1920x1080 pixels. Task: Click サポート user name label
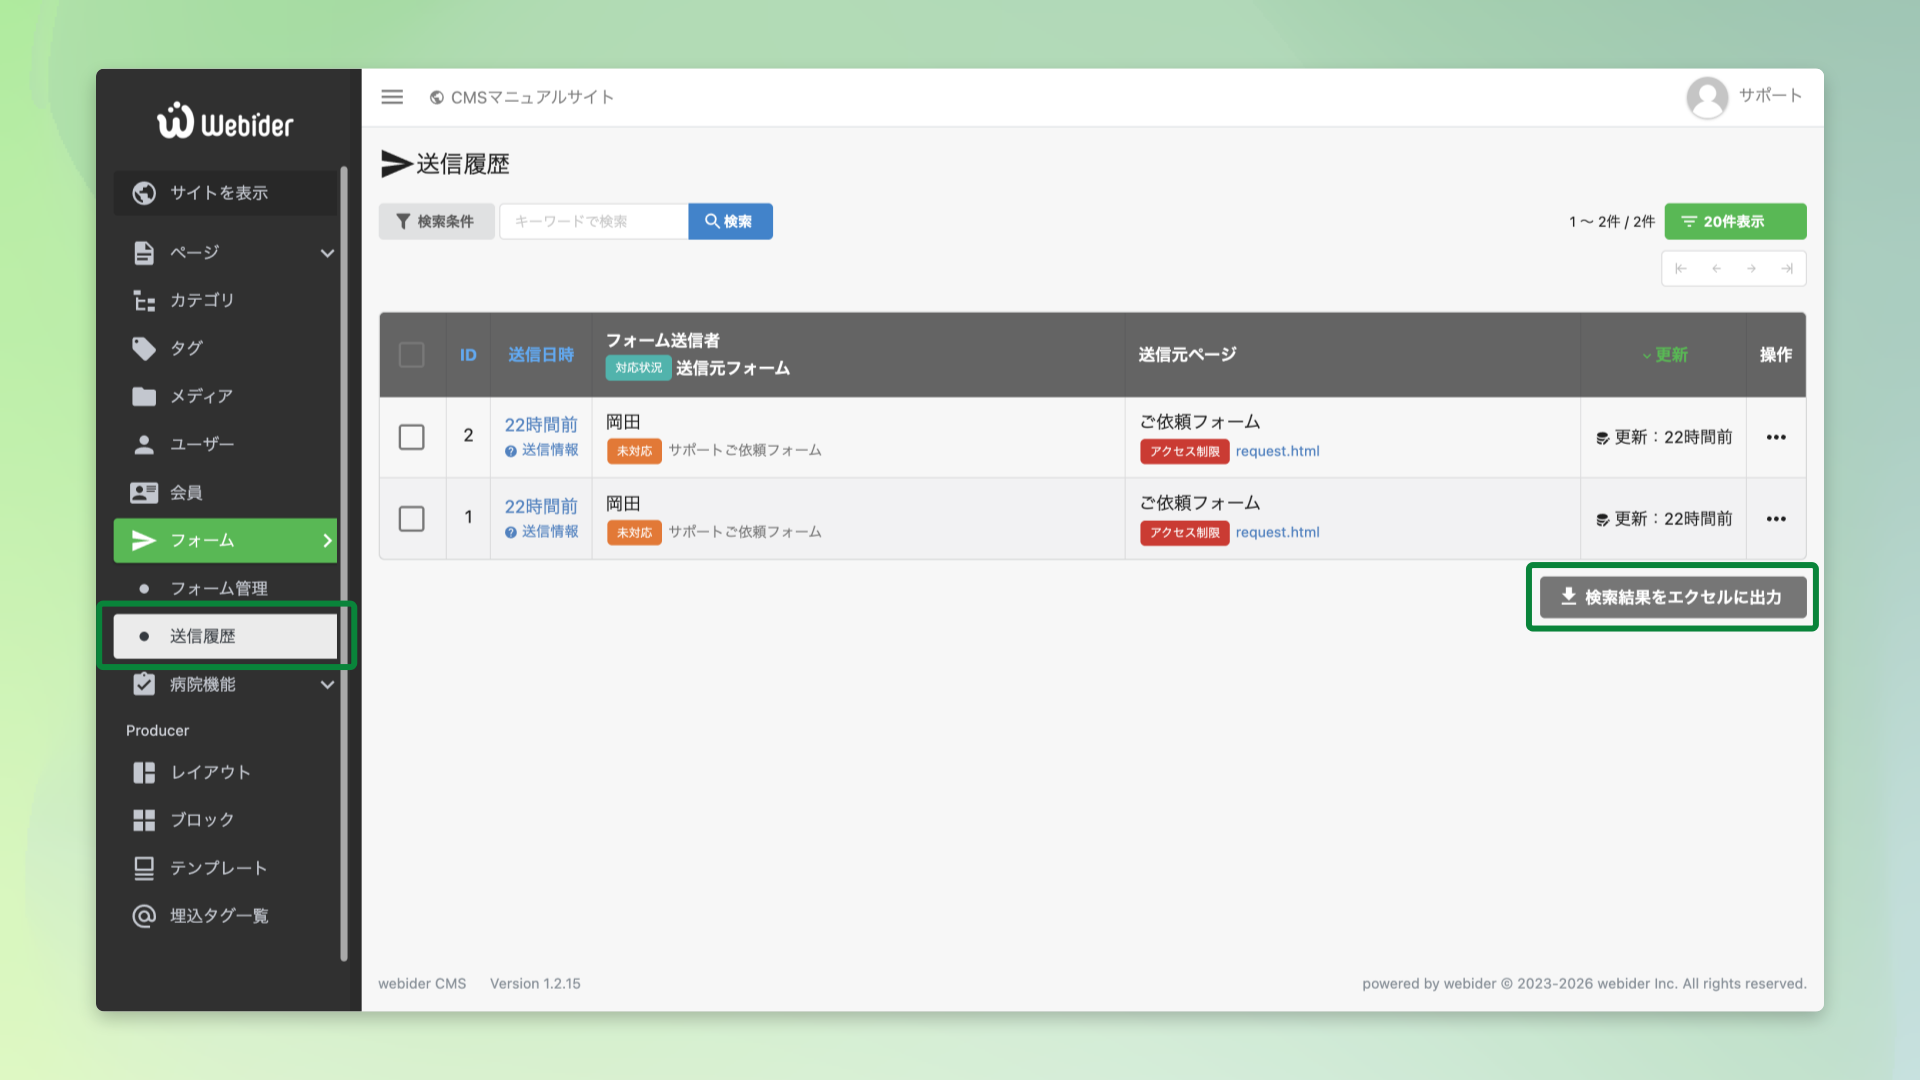1770,95
